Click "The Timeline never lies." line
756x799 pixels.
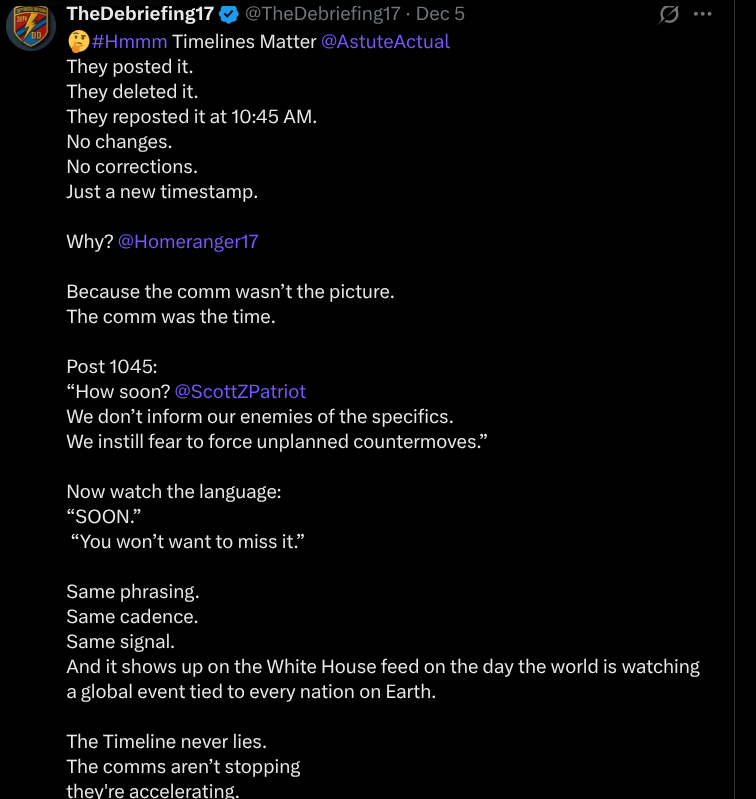(166, 741)
